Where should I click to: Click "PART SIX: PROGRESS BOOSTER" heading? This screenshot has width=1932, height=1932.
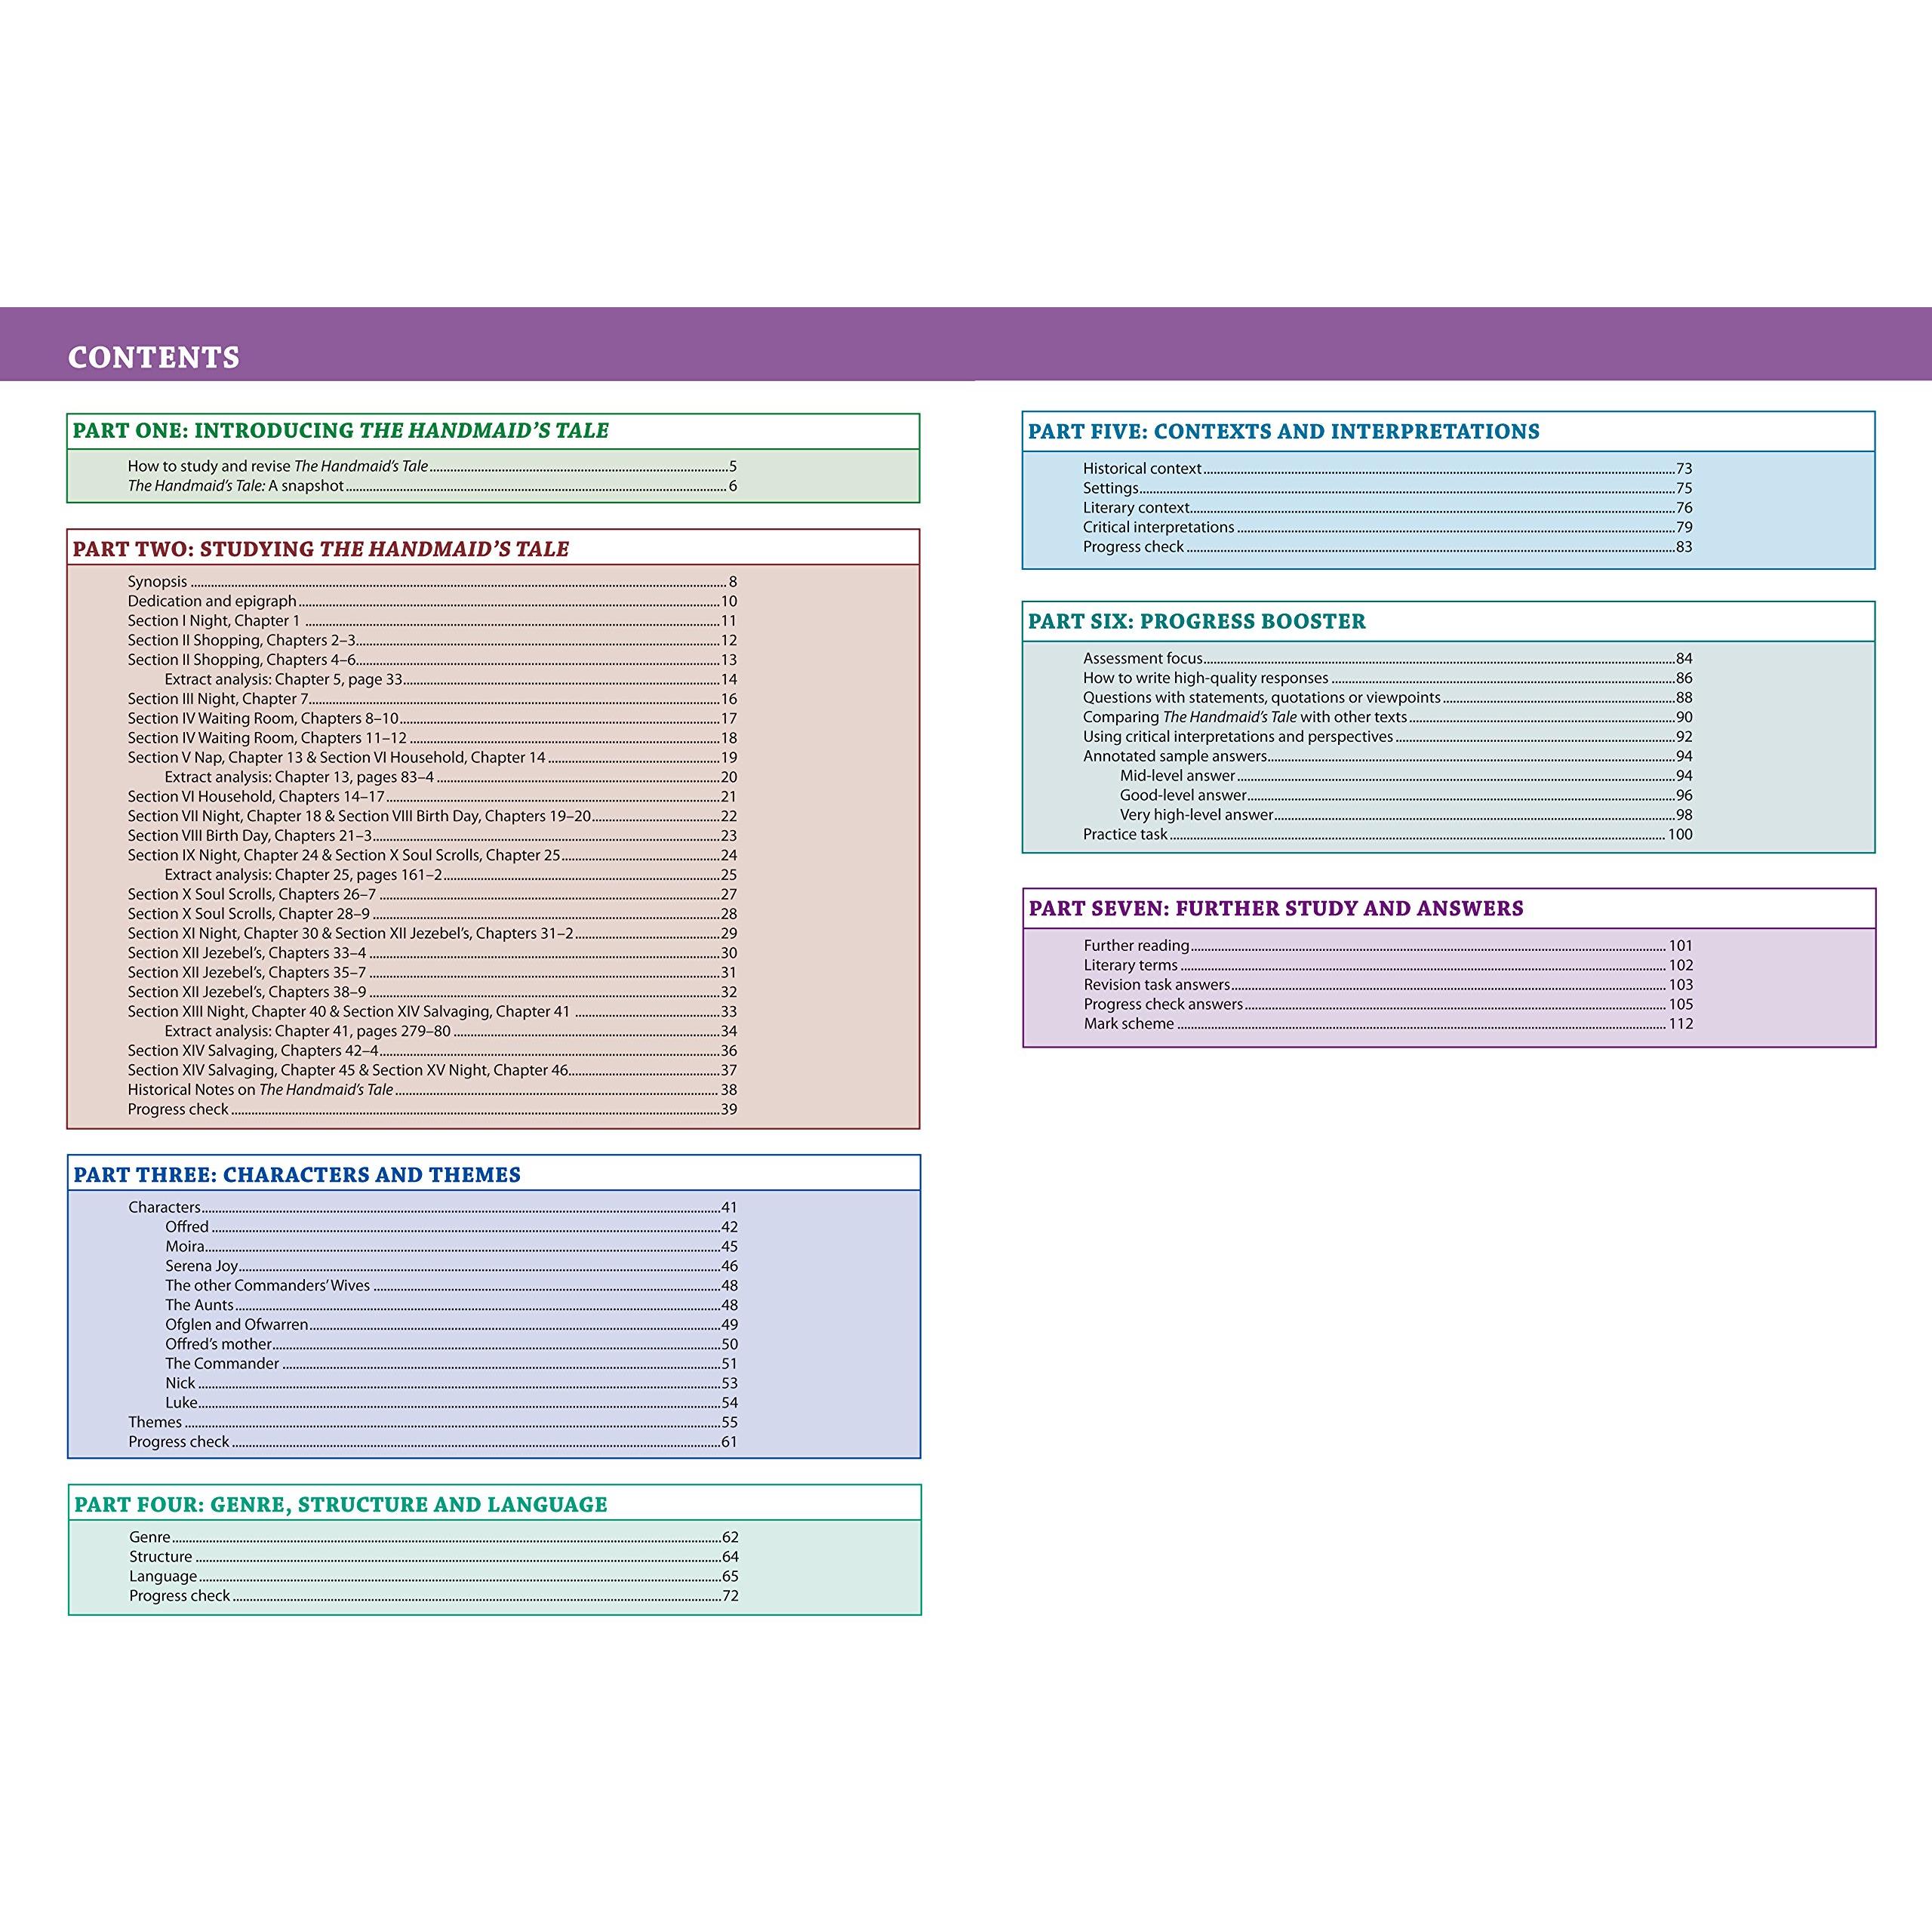1197,622
